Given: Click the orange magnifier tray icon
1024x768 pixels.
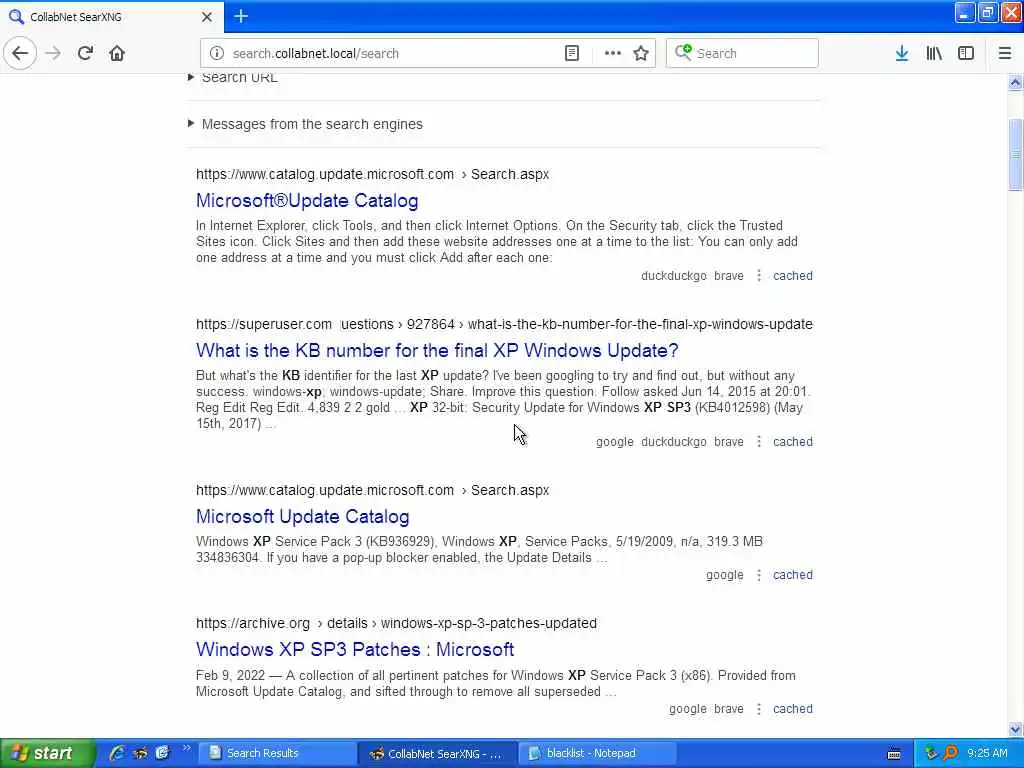Looking at the screenshot, I should 950,753.
